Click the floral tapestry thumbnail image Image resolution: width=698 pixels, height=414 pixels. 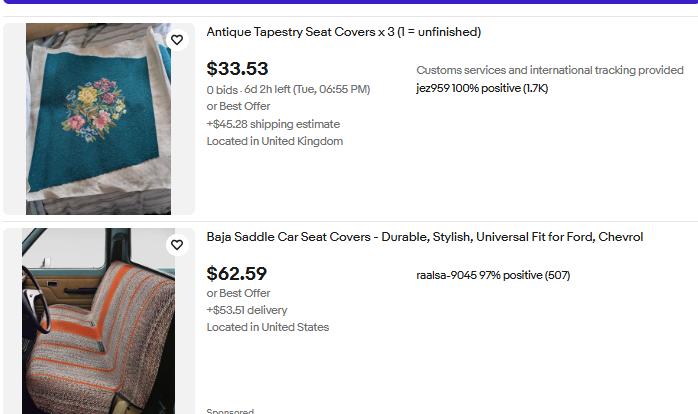coord(98,118)
